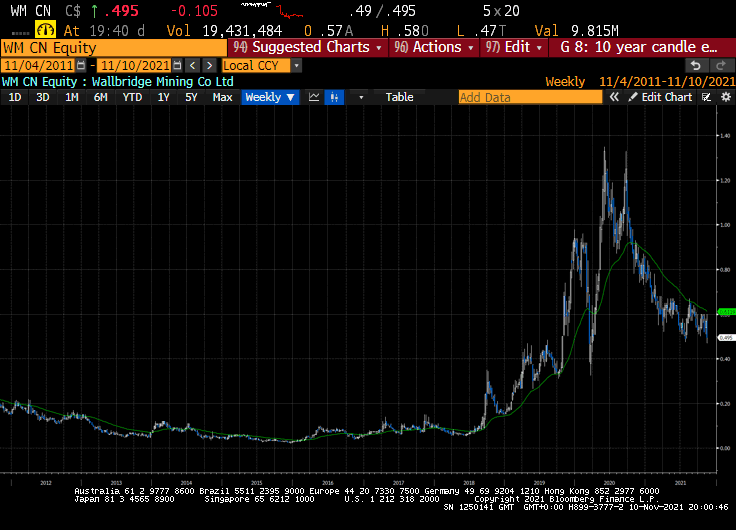Click the bid/ask .49 / .495 quote
736x530 pixels.
click(x=382, y=10)
